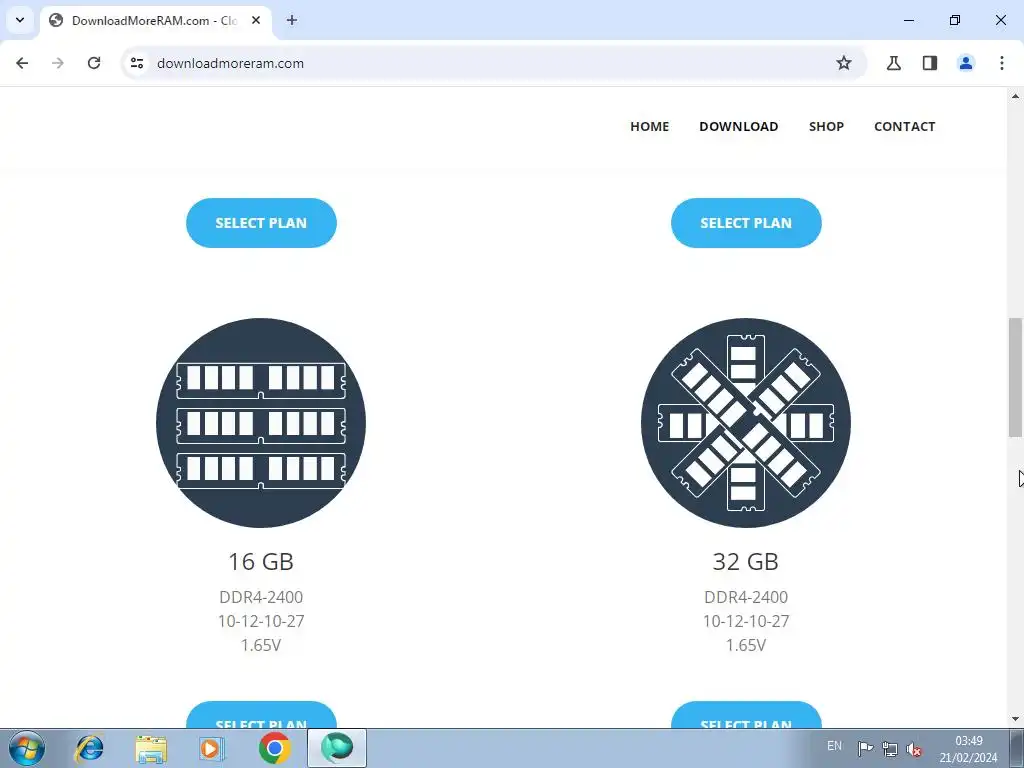Click the 32 GB crossed RAM icon
The height and width of the screenshot is (768, 1024).
pos(746,423)
